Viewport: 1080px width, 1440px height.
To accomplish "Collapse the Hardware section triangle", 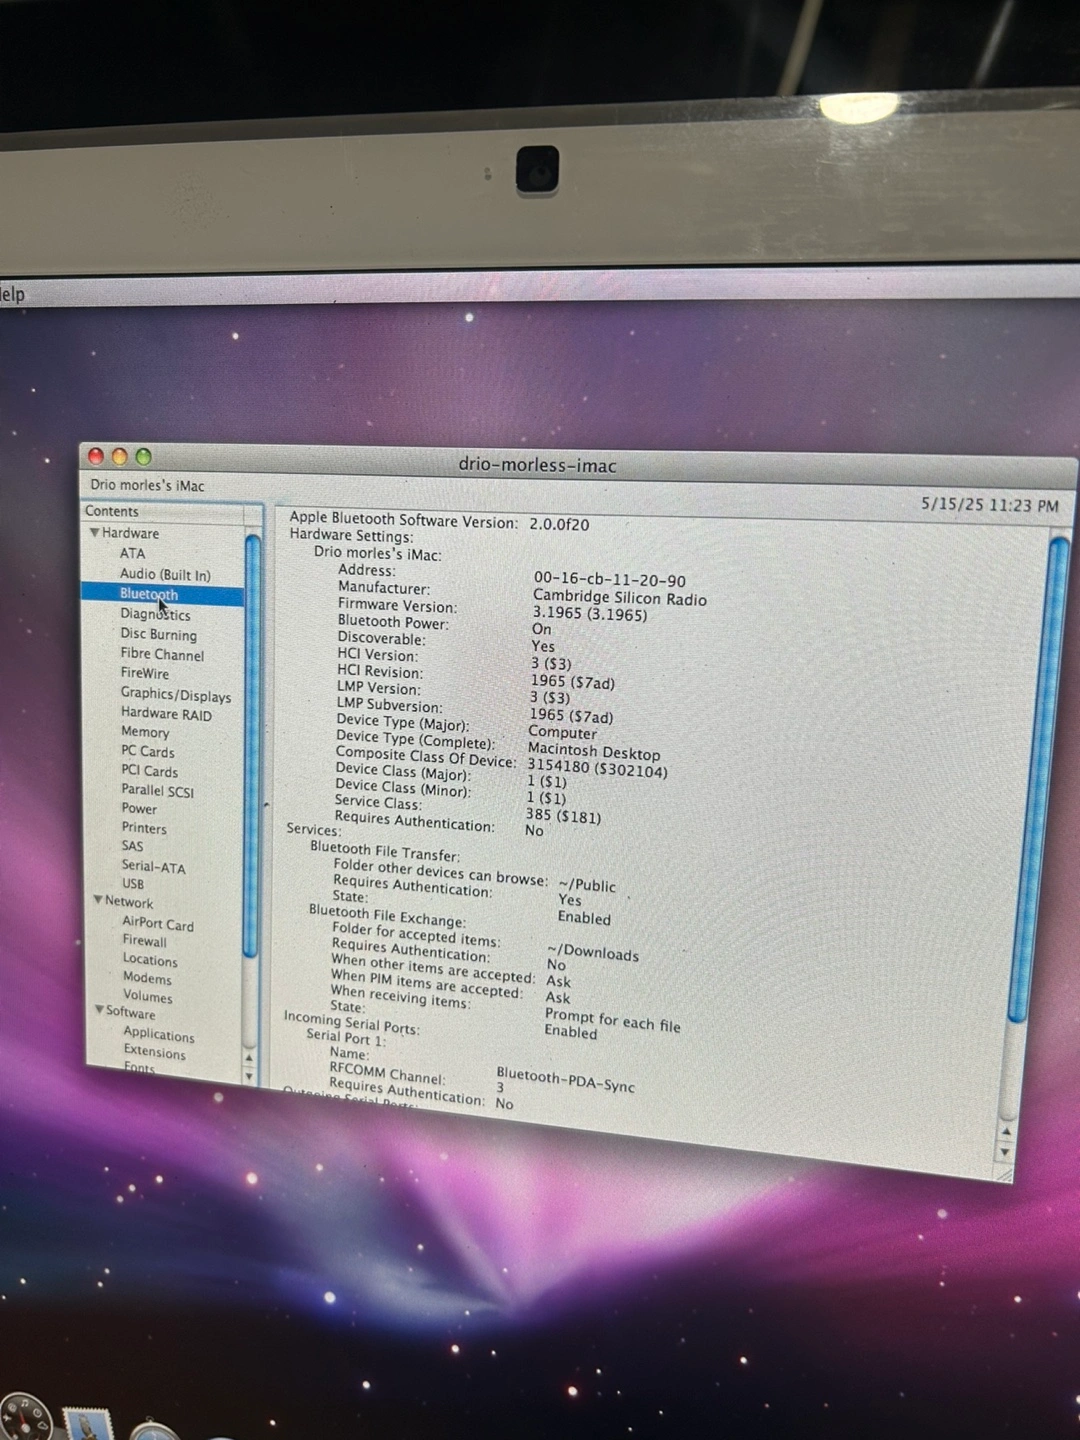I will [95, 533].
